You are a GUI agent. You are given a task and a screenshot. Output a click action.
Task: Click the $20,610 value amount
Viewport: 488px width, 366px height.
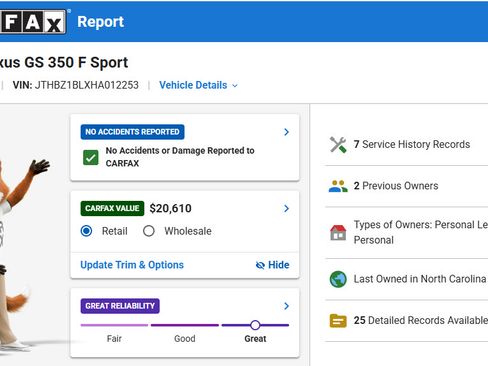point(170,209)
